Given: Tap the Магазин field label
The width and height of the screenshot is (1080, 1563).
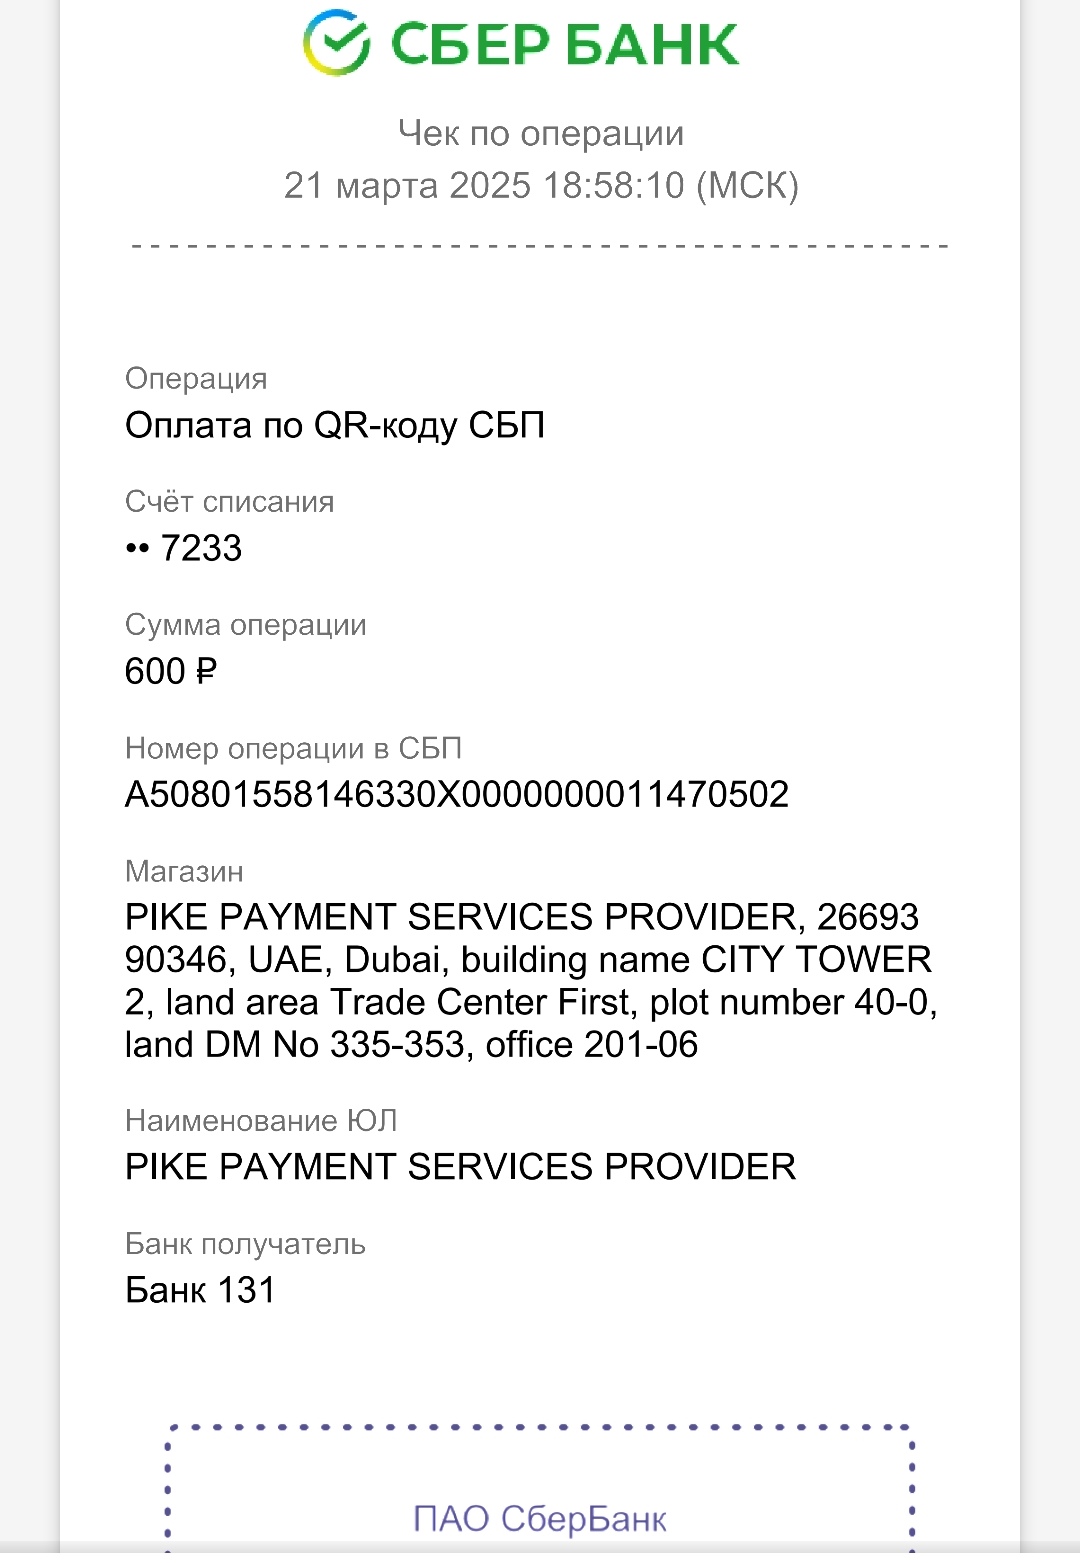Looking at the screenshot, I should pos(184,872).
